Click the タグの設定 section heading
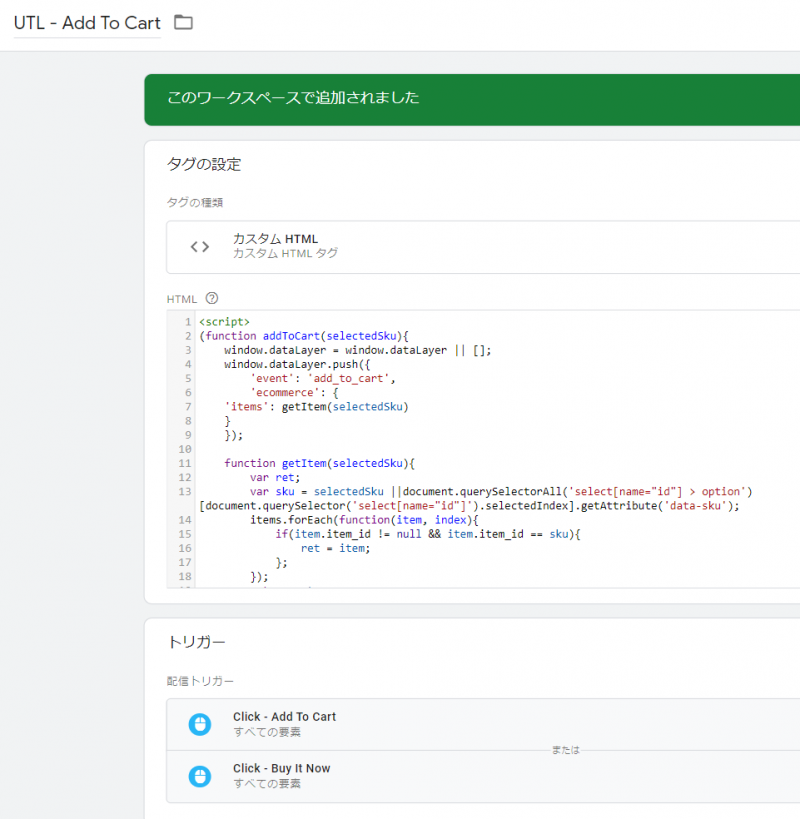The width and height of the screenshot is (800, 819). click(x=204, y=164)
